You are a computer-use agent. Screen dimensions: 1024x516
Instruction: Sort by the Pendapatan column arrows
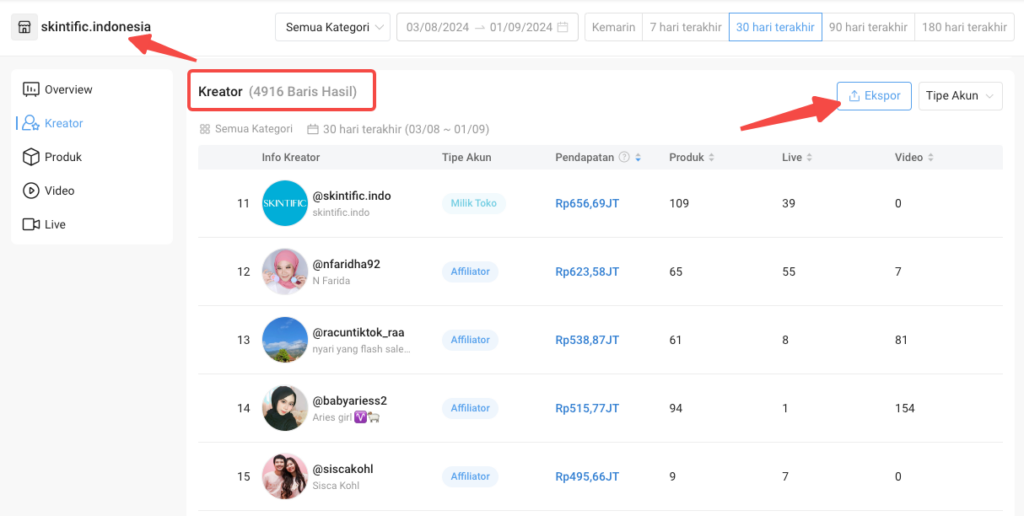(x=638, y=157)
